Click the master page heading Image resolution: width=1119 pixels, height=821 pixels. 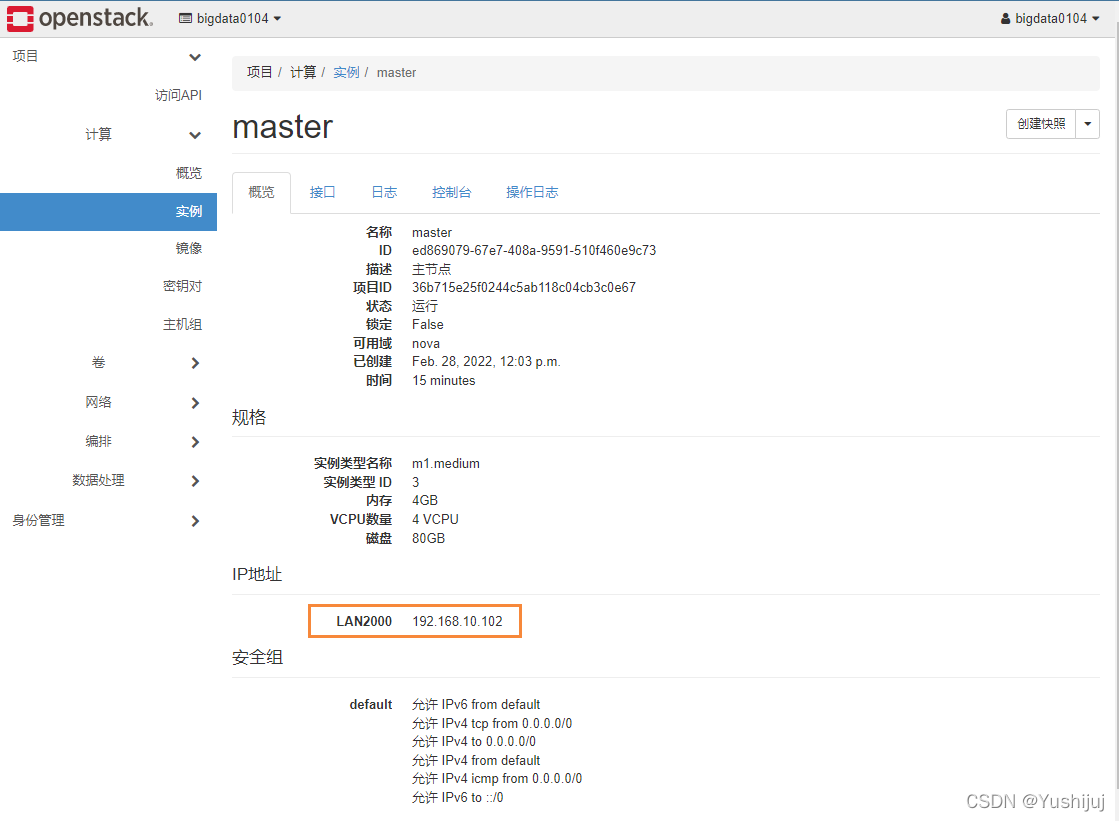tap(283, 127)
